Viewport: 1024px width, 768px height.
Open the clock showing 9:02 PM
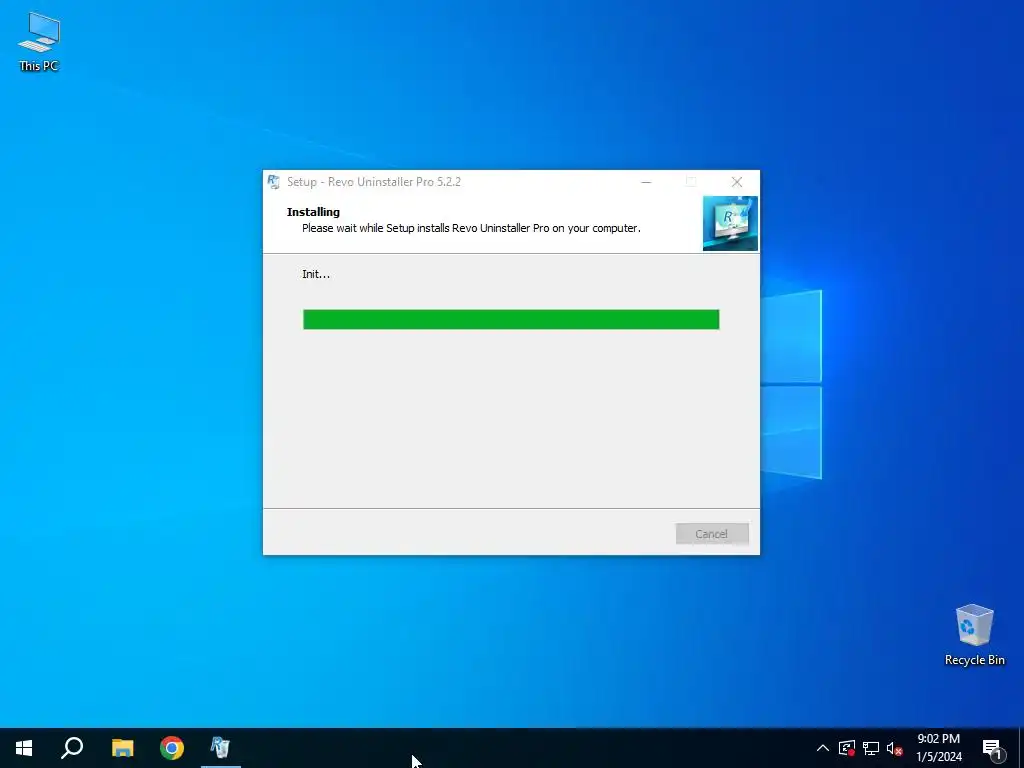(938, 748)
